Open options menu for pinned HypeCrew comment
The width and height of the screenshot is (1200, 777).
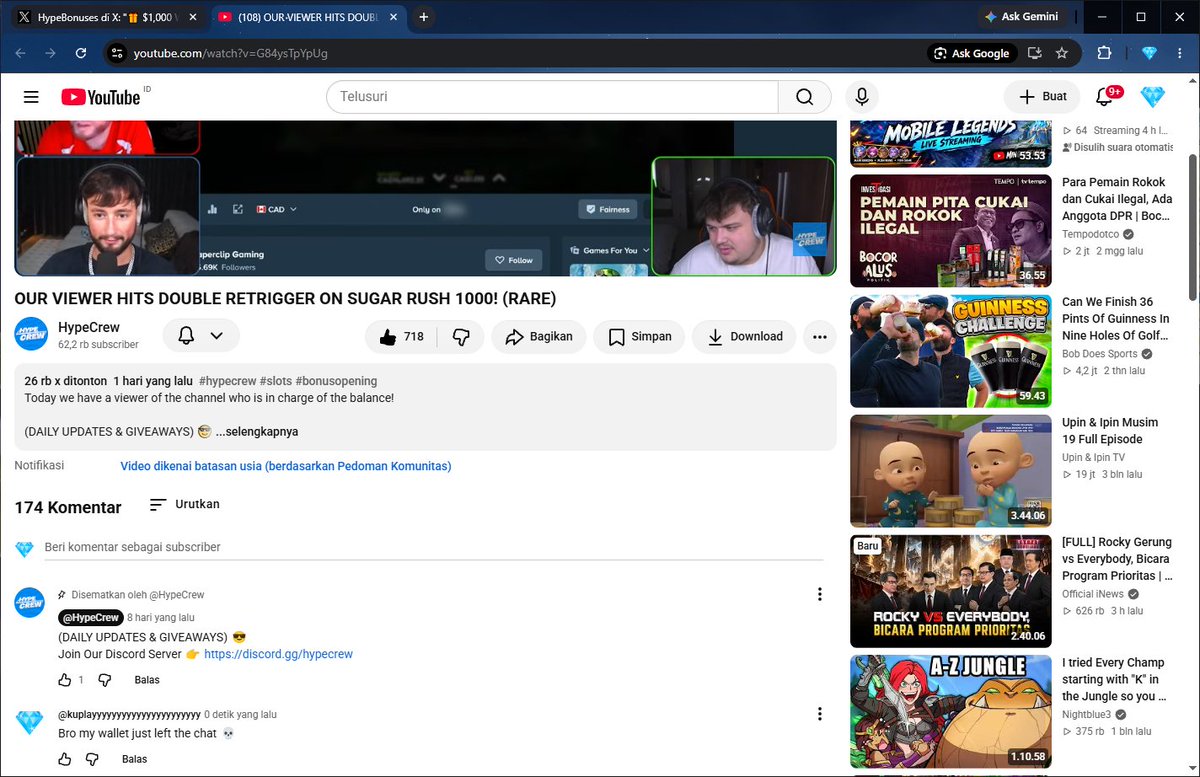tap(819, 594)
